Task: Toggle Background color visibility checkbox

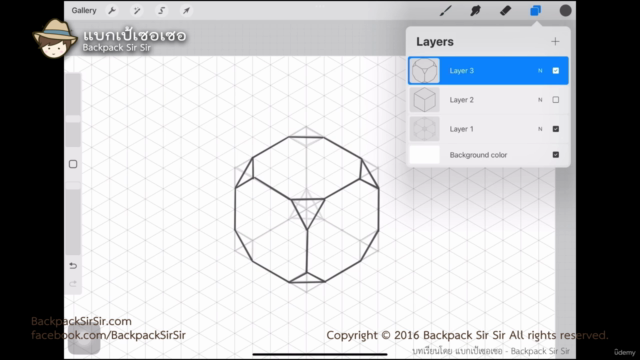Action: [x=556, y=155]
